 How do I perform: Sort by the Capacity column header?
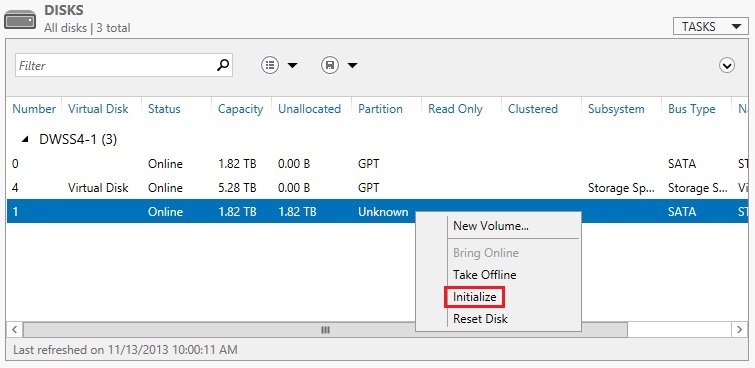(x=240, y=109)
